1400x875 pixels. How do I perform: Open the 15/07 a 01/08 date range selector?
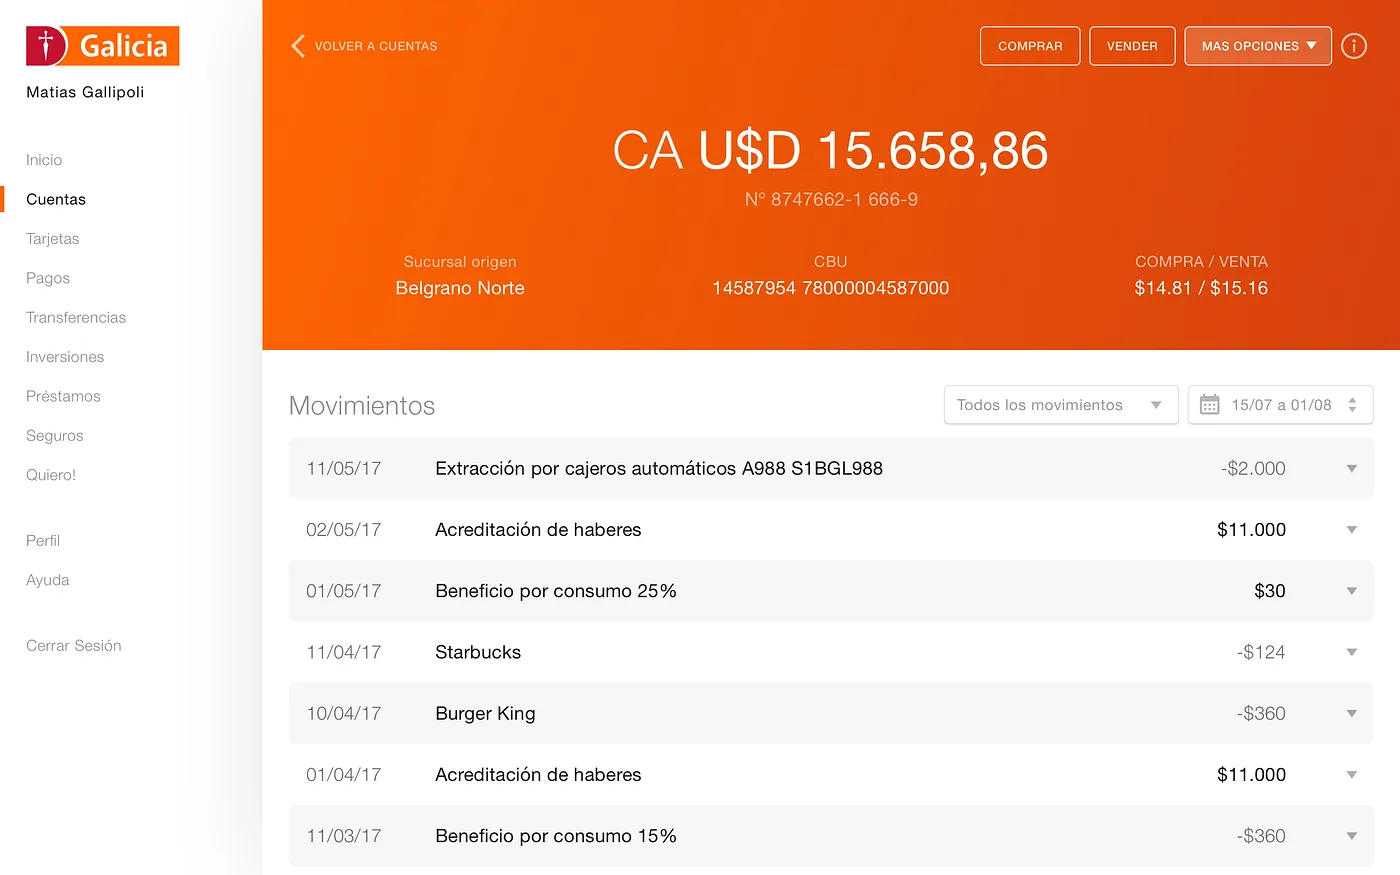pyautogui.click(x=1280, y=405)
